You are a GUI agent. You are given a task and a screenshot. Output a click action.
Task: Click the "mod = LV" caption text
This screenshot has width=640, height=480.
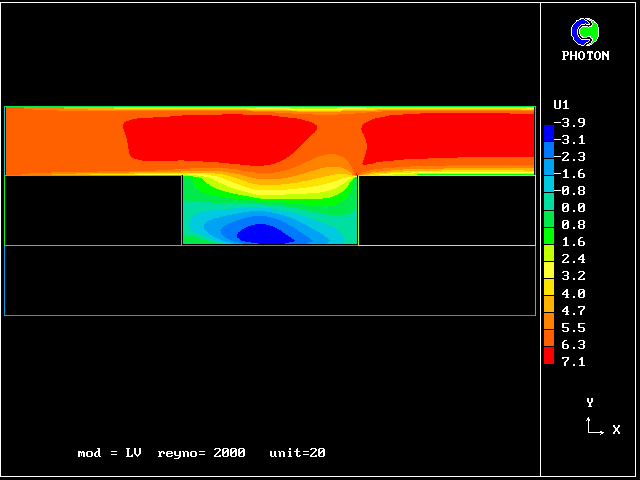click(x=109, y=453)
